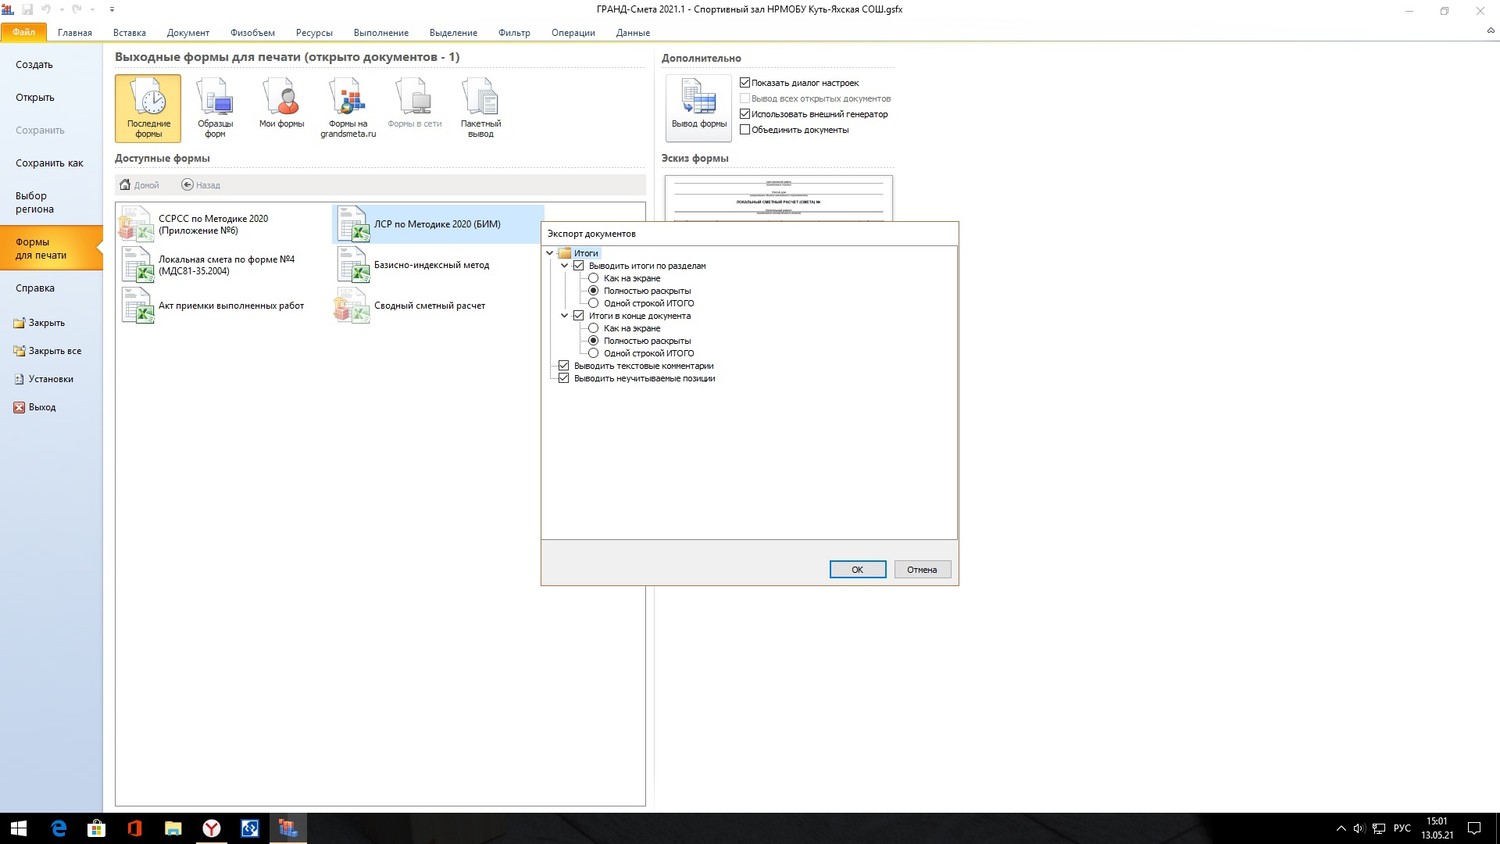Select ЛСР по Методике 2020 (БИМ) form
The height and width of the screenshot is (844, 1500).
(x=438, y=224)
